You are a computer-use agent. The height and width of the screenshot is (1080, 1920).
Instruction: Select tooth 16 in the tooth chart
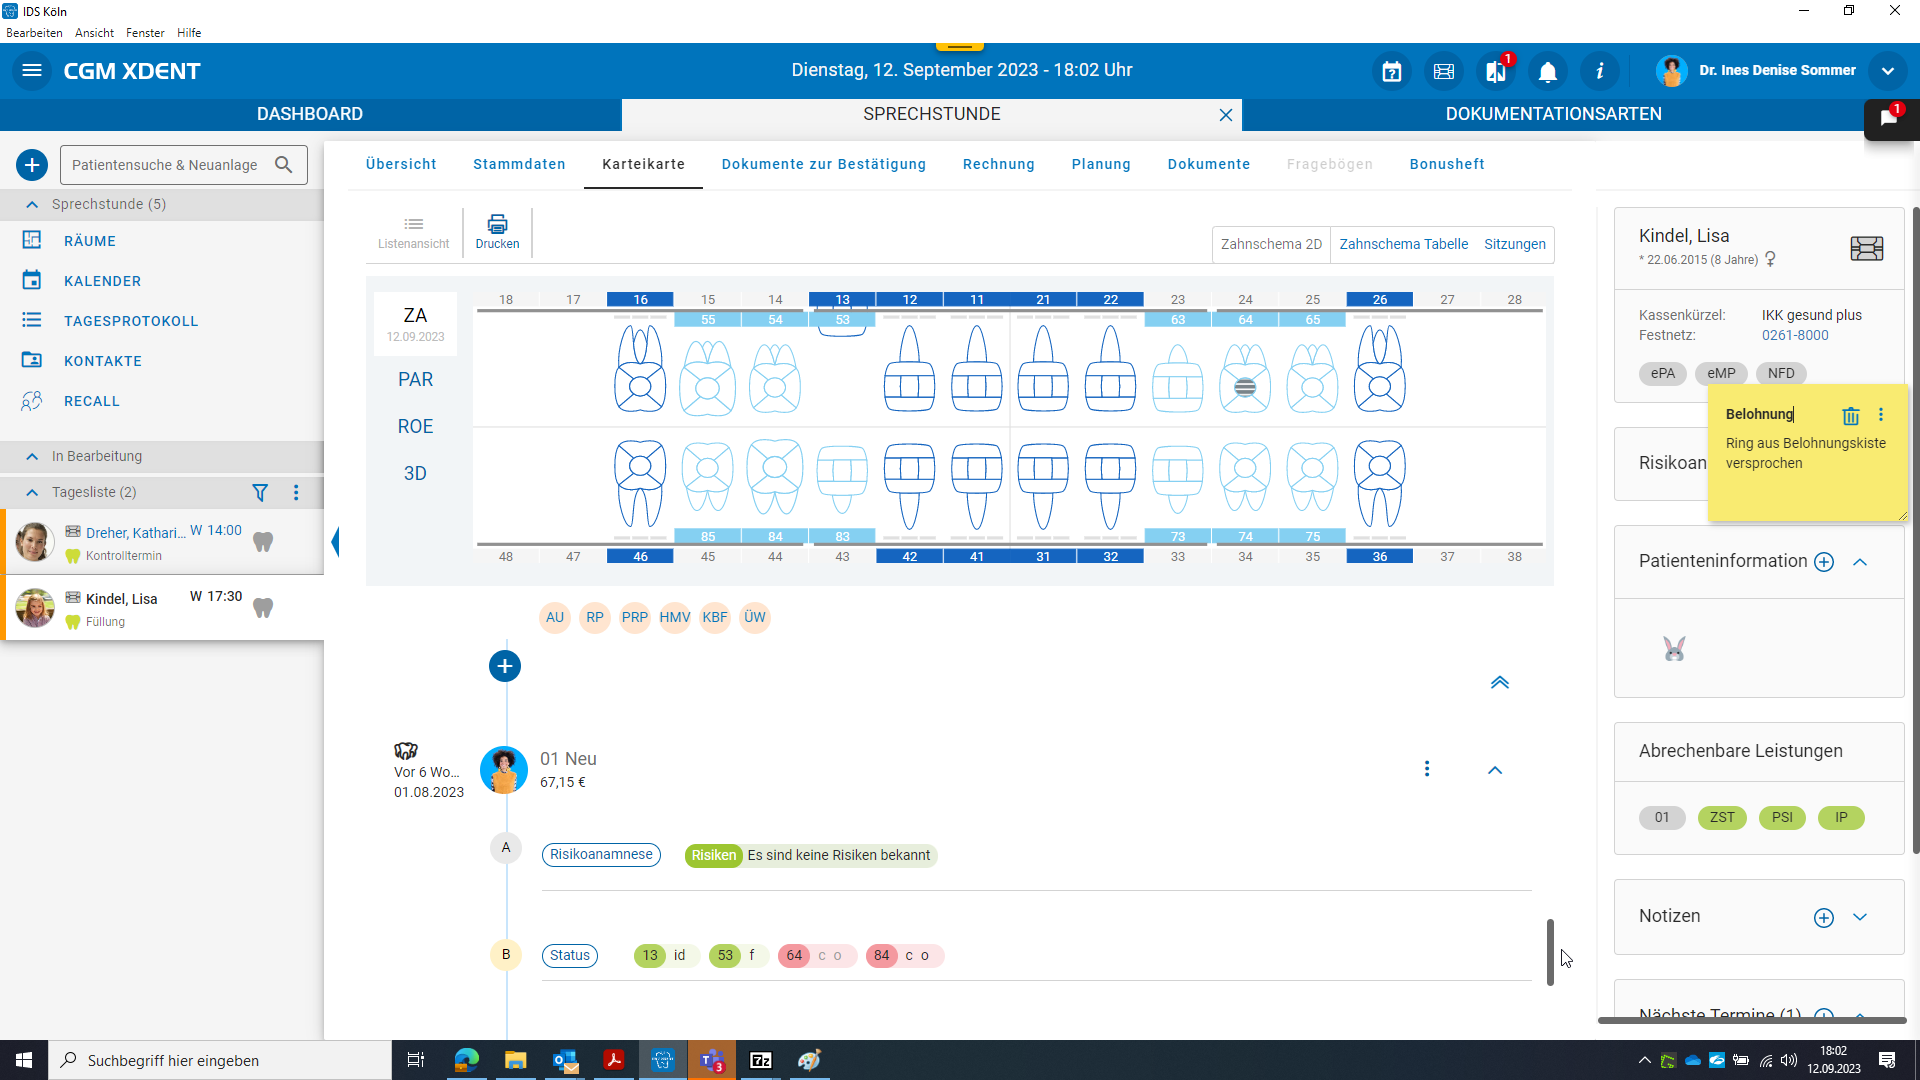click(640, 299)
